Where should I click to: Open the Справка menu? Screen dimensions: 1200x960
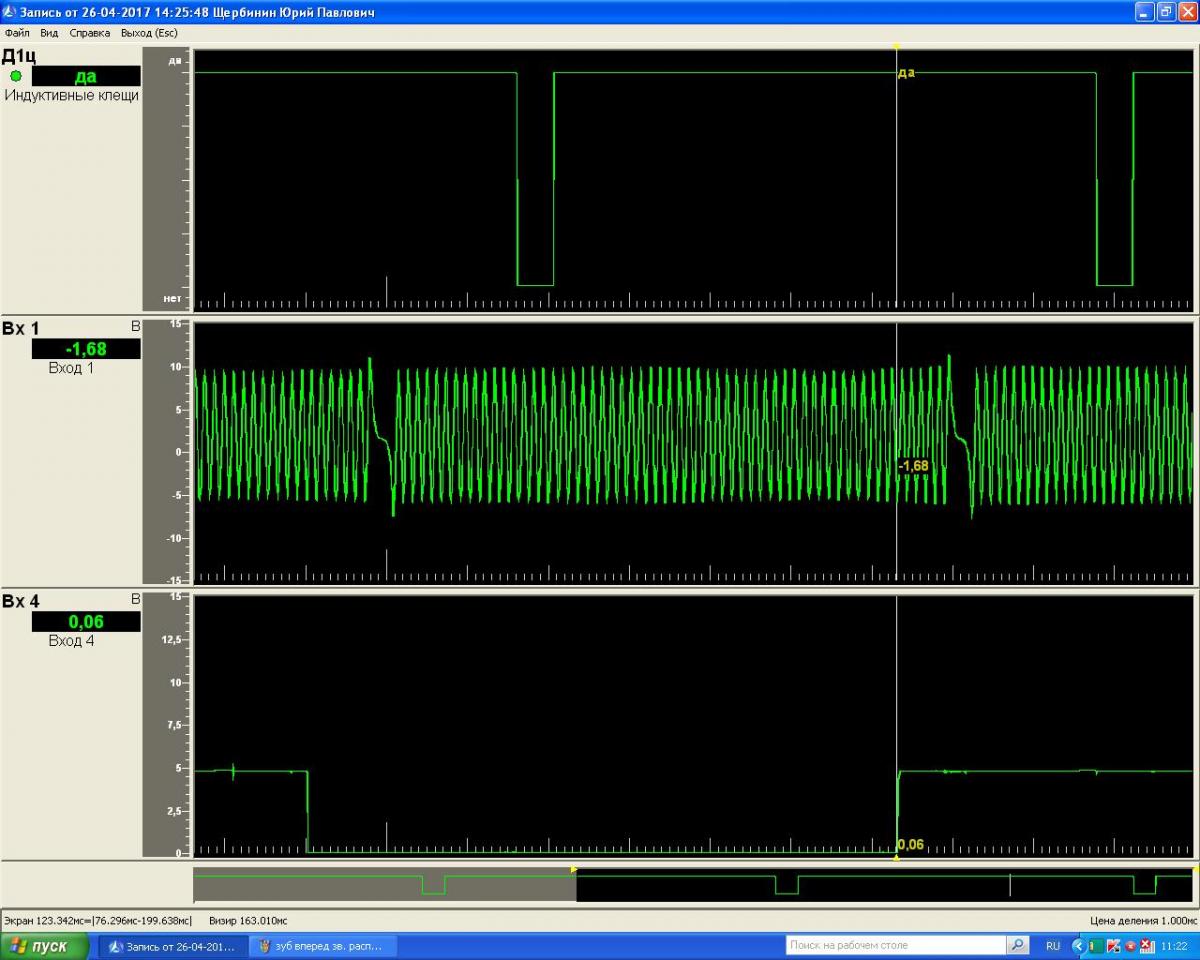[x=90, y=33]
